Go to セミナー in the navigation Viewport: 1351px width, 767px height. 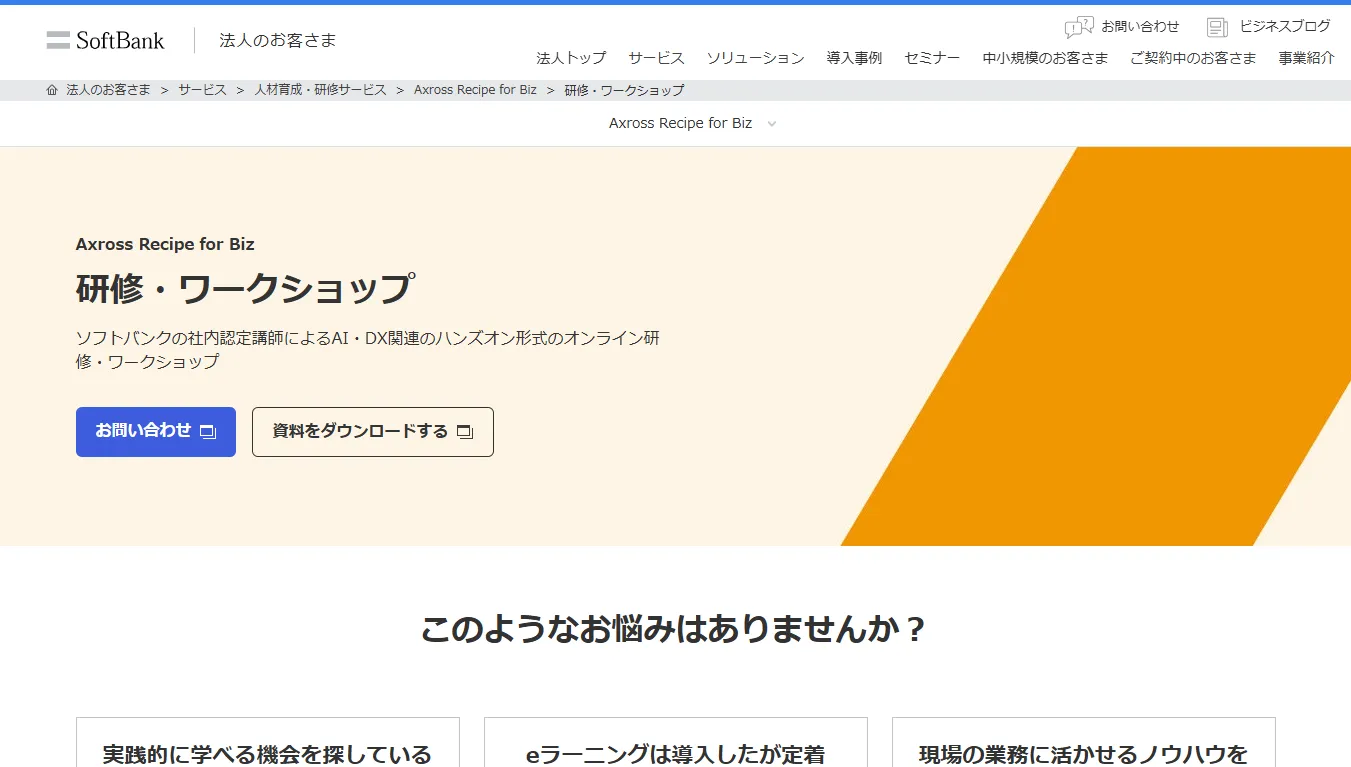(x=931, y=58)
